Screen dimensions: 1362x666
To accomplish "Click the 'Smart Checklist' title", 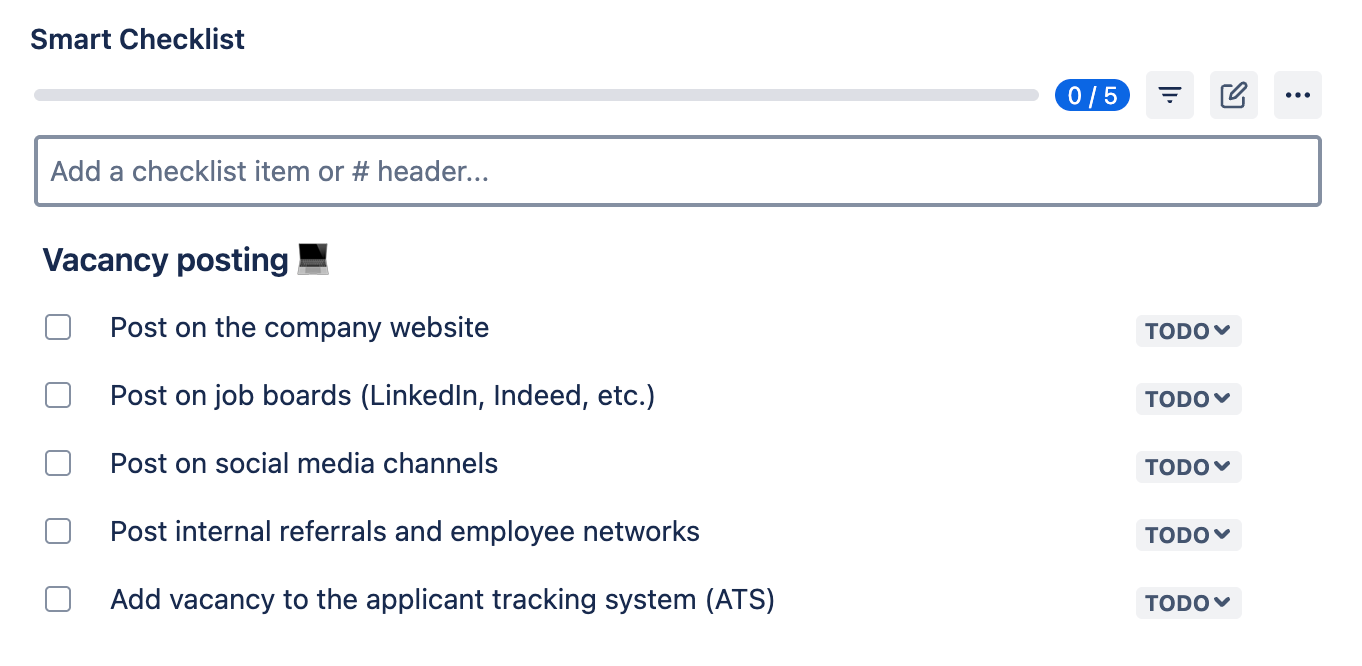I will 138,40.
